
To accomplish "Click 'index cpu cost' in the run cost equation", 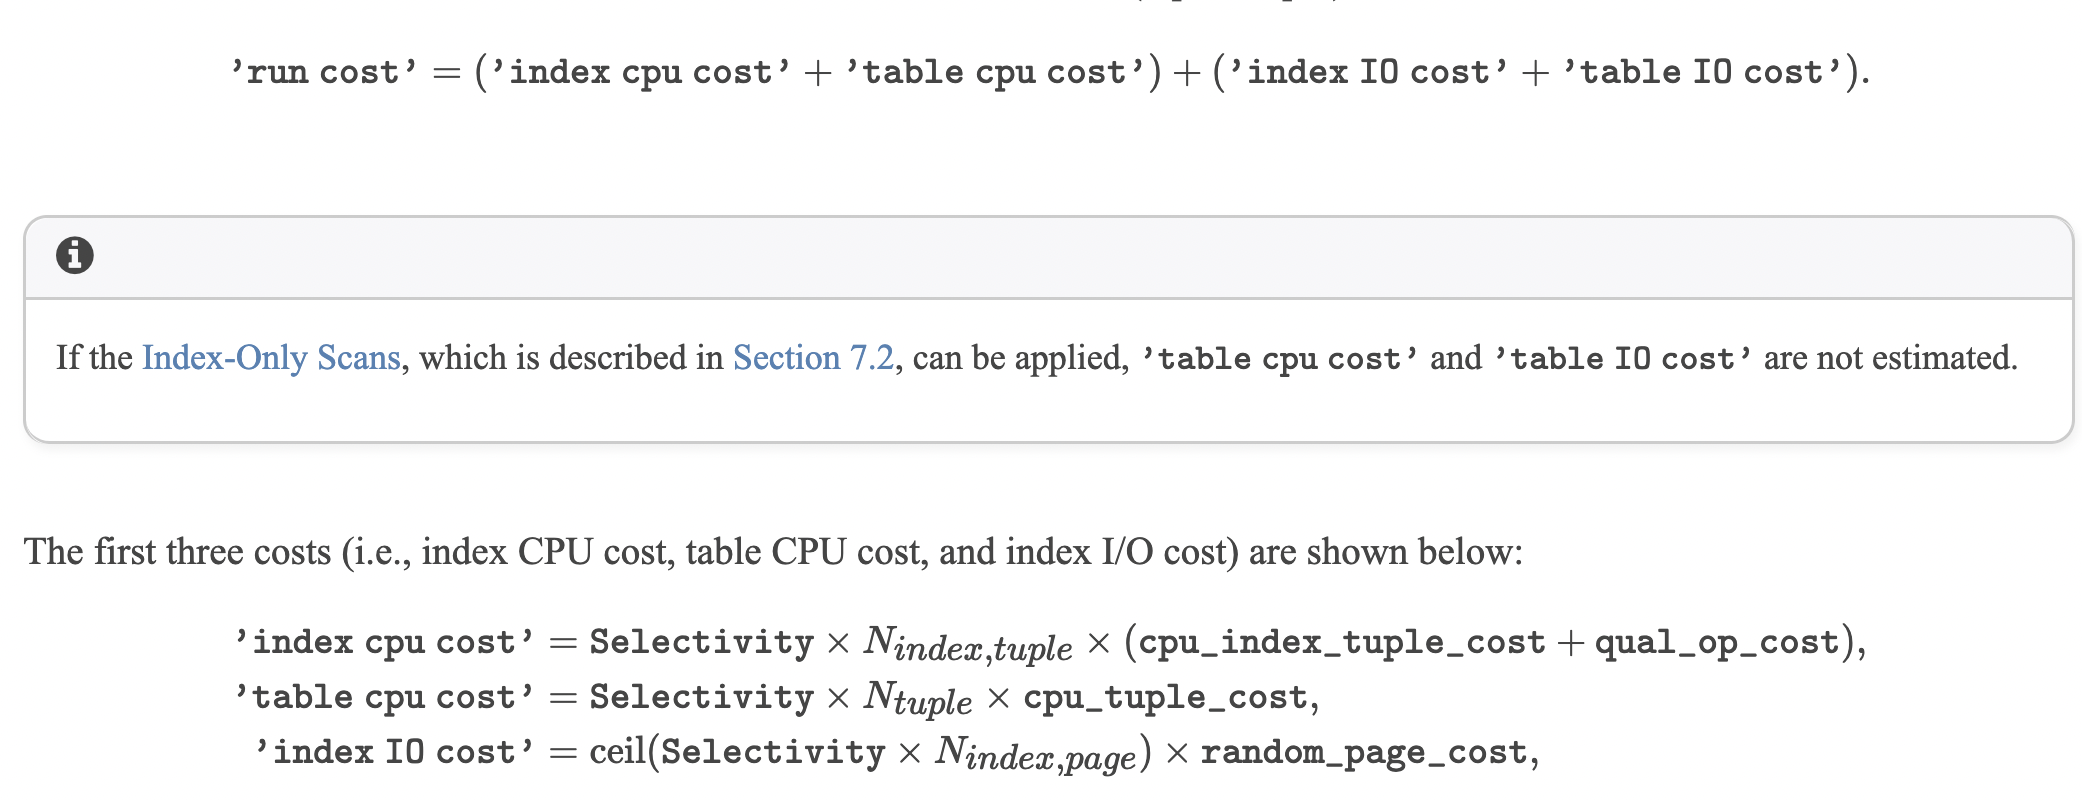I will tap(641, 72).
